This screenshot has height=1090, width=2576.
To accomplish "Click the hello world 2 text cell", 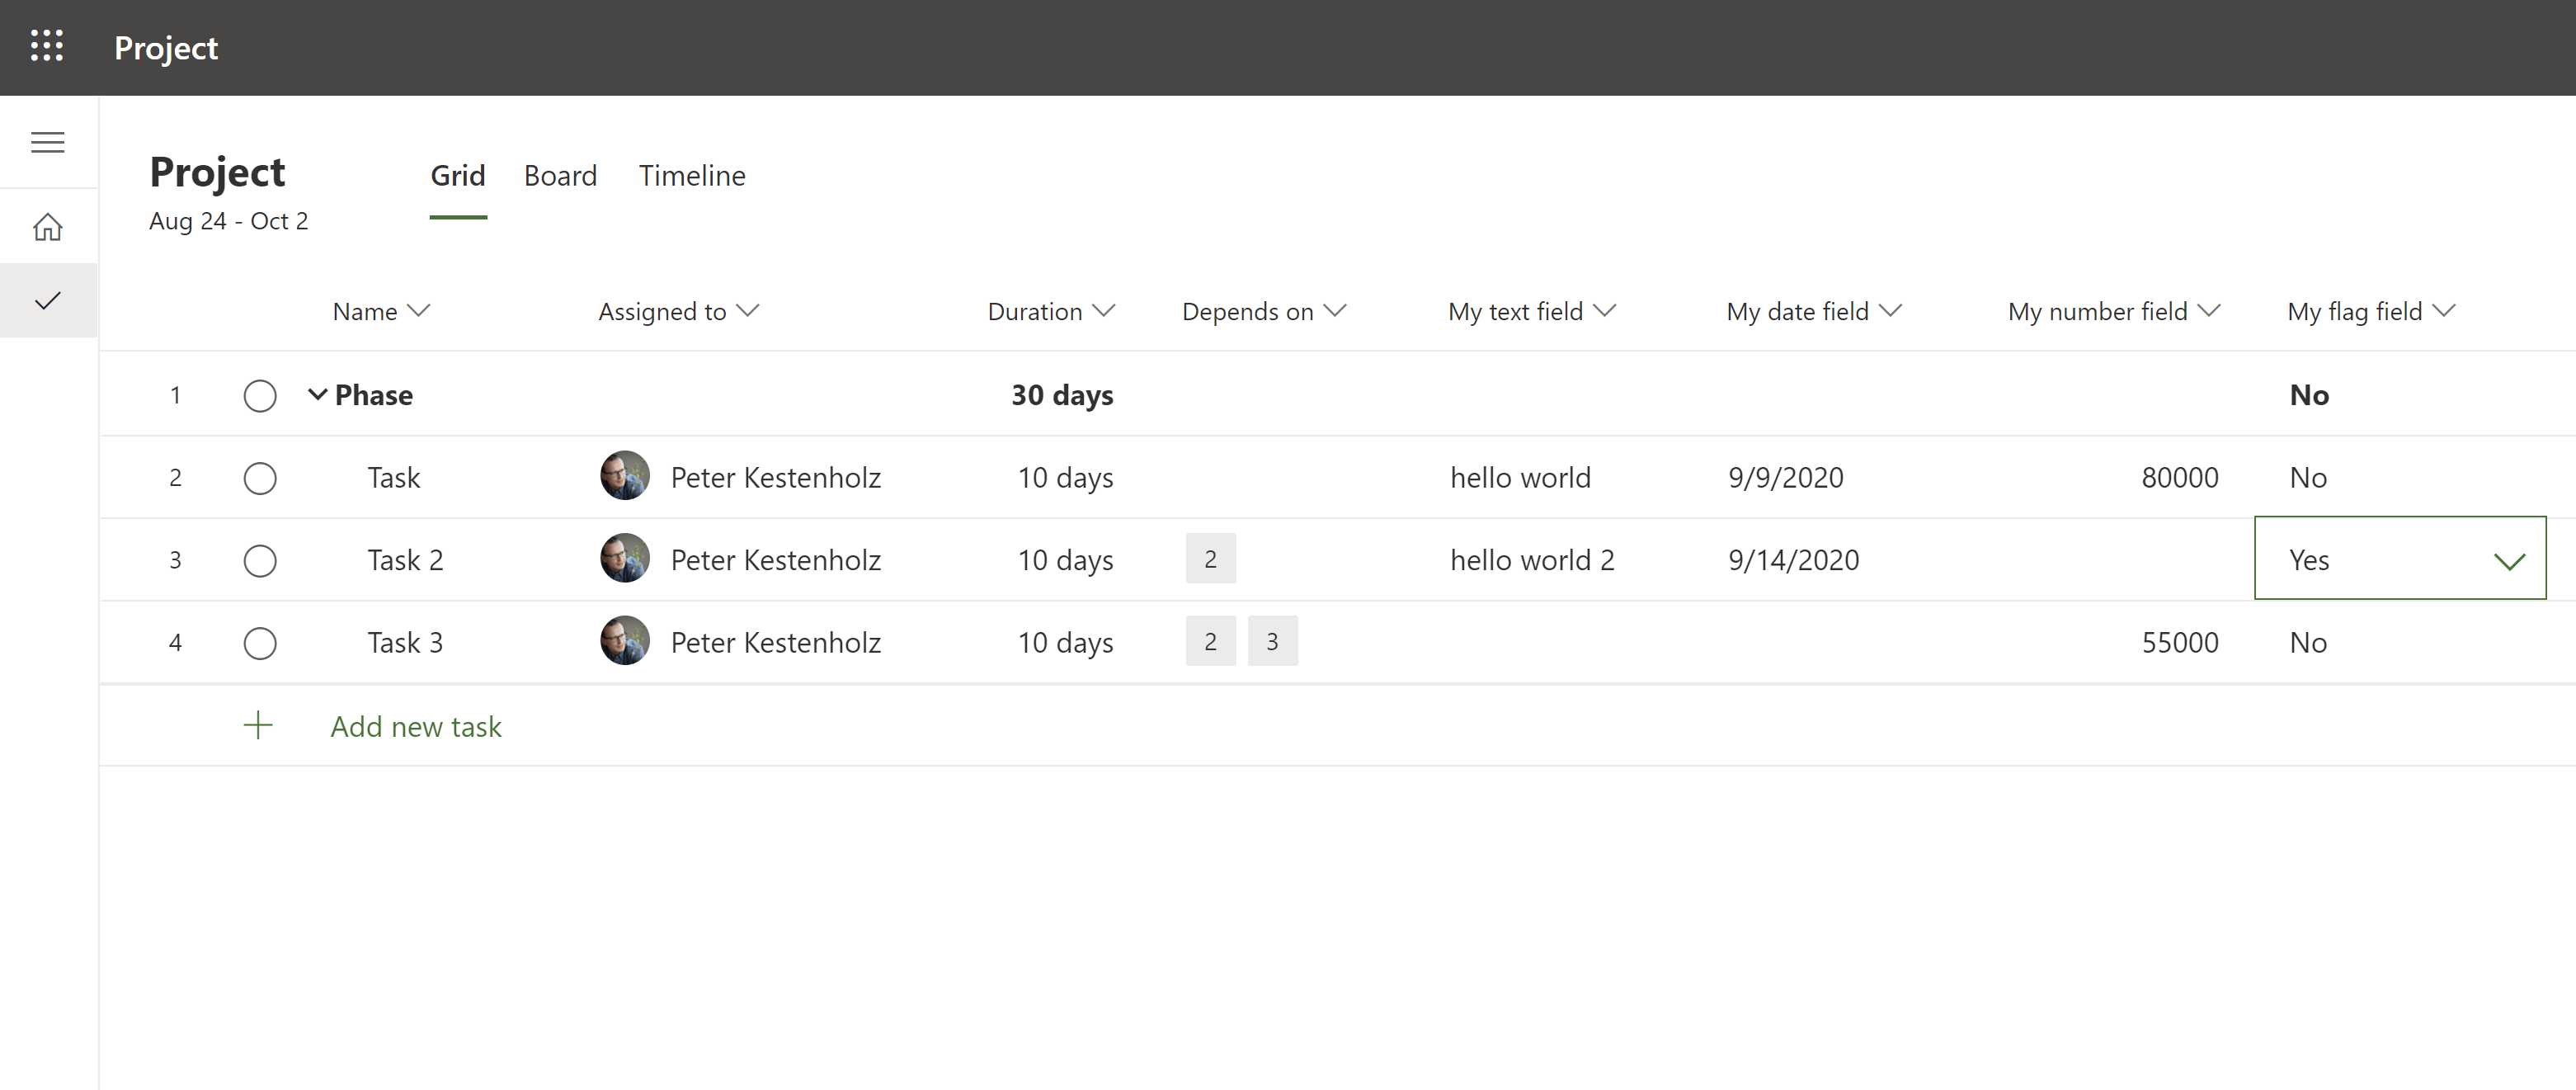I will (1532, 560).
